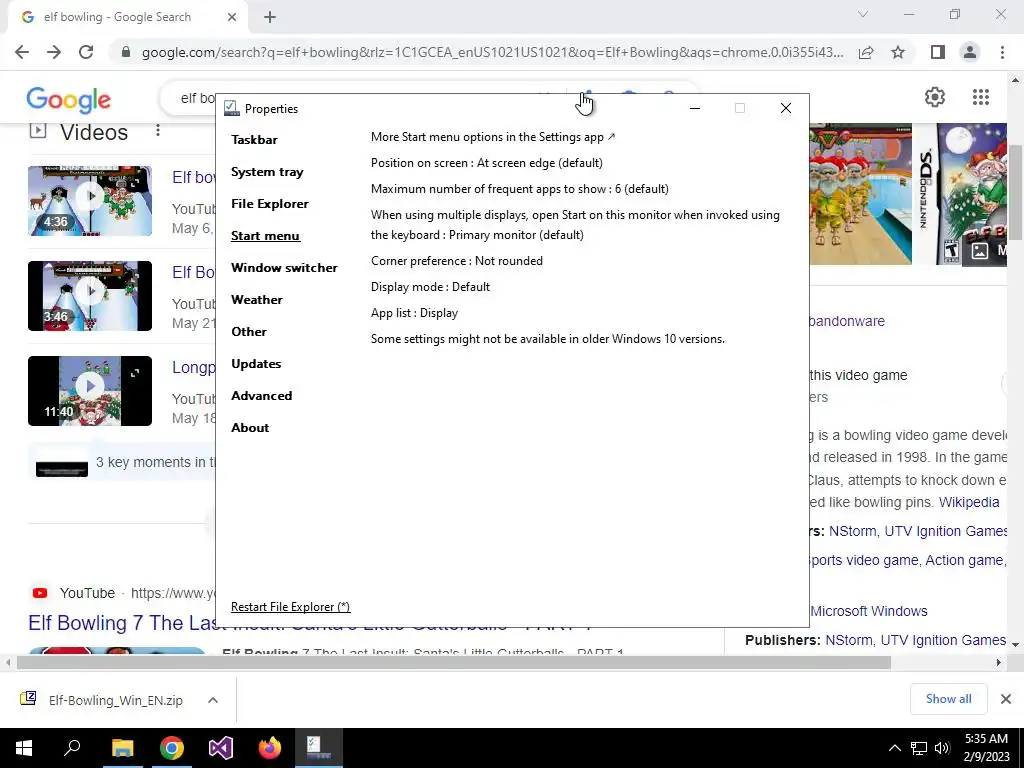1024x768 pixels.
Task: Toggle App list display setting
Action: click(414, 313)
